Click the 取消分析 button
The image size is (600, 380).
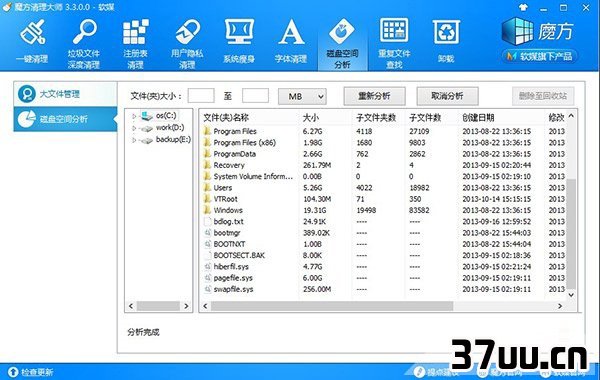pyautogui.click(x=447, y=96)
